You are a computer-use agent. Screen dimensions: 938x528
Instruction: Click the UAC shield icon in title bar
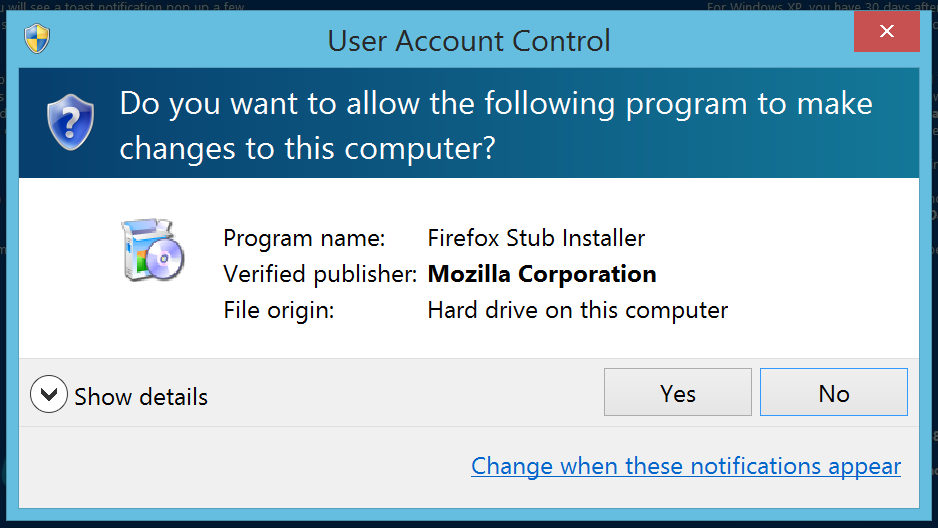pyautogui.click(x=37, y=40)
